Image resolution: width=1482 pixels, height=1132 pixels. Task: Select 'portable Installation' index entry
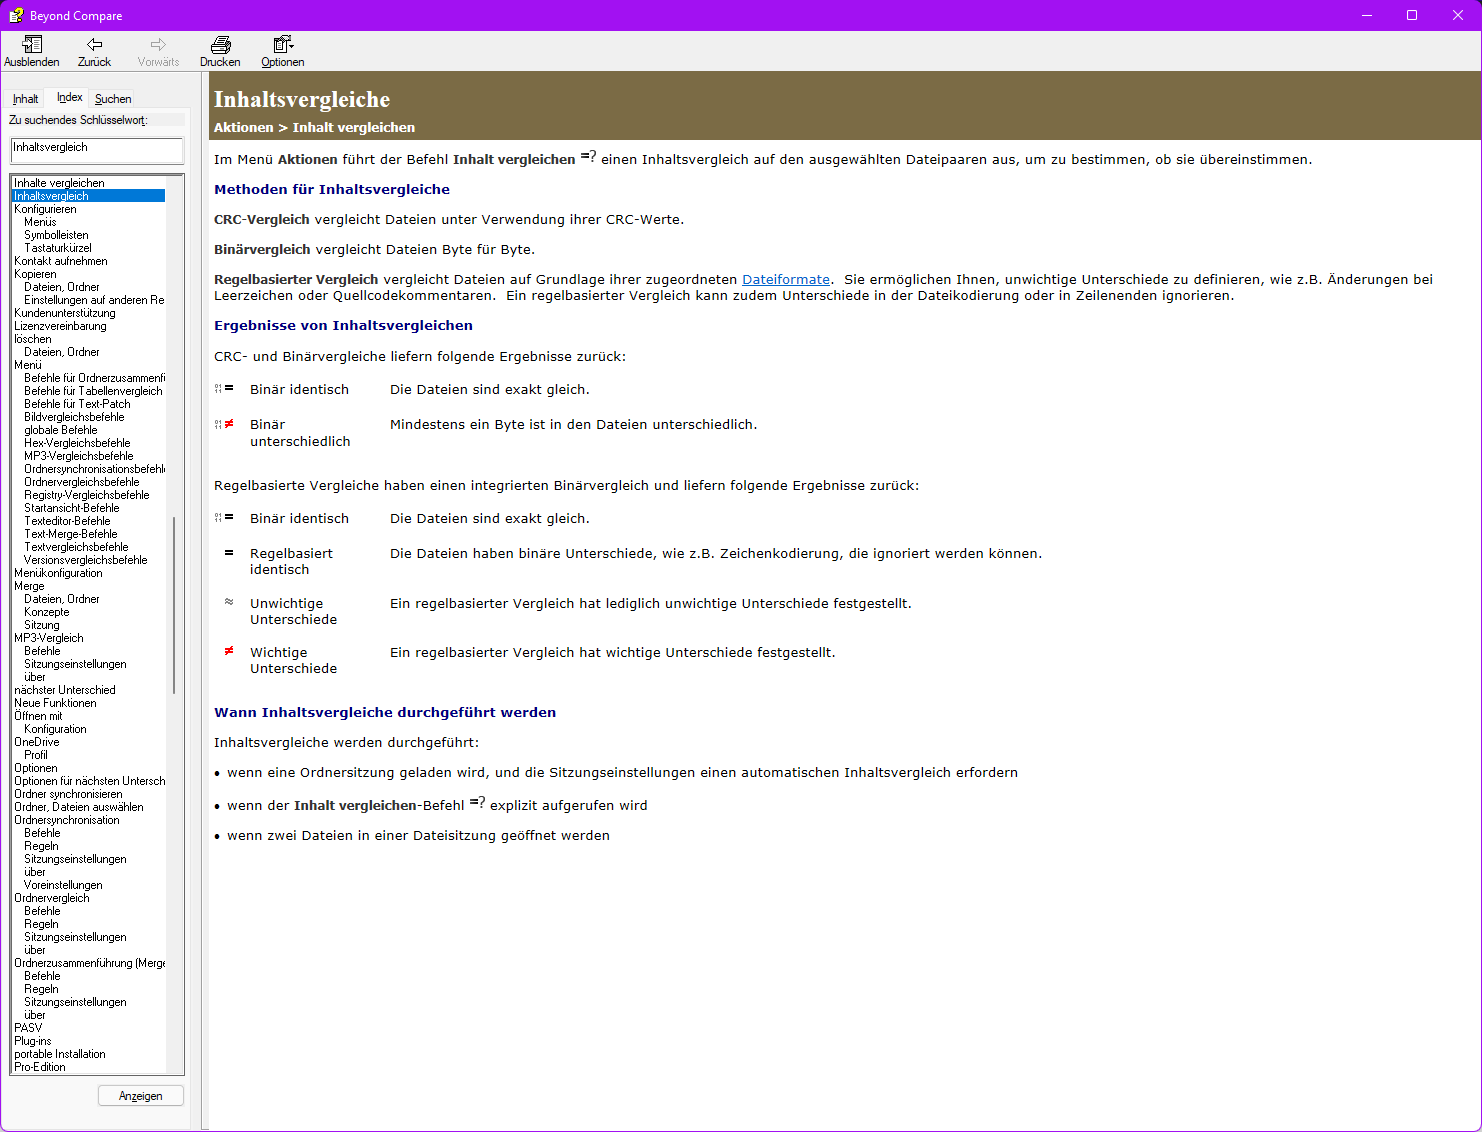tap(60, 1054)
